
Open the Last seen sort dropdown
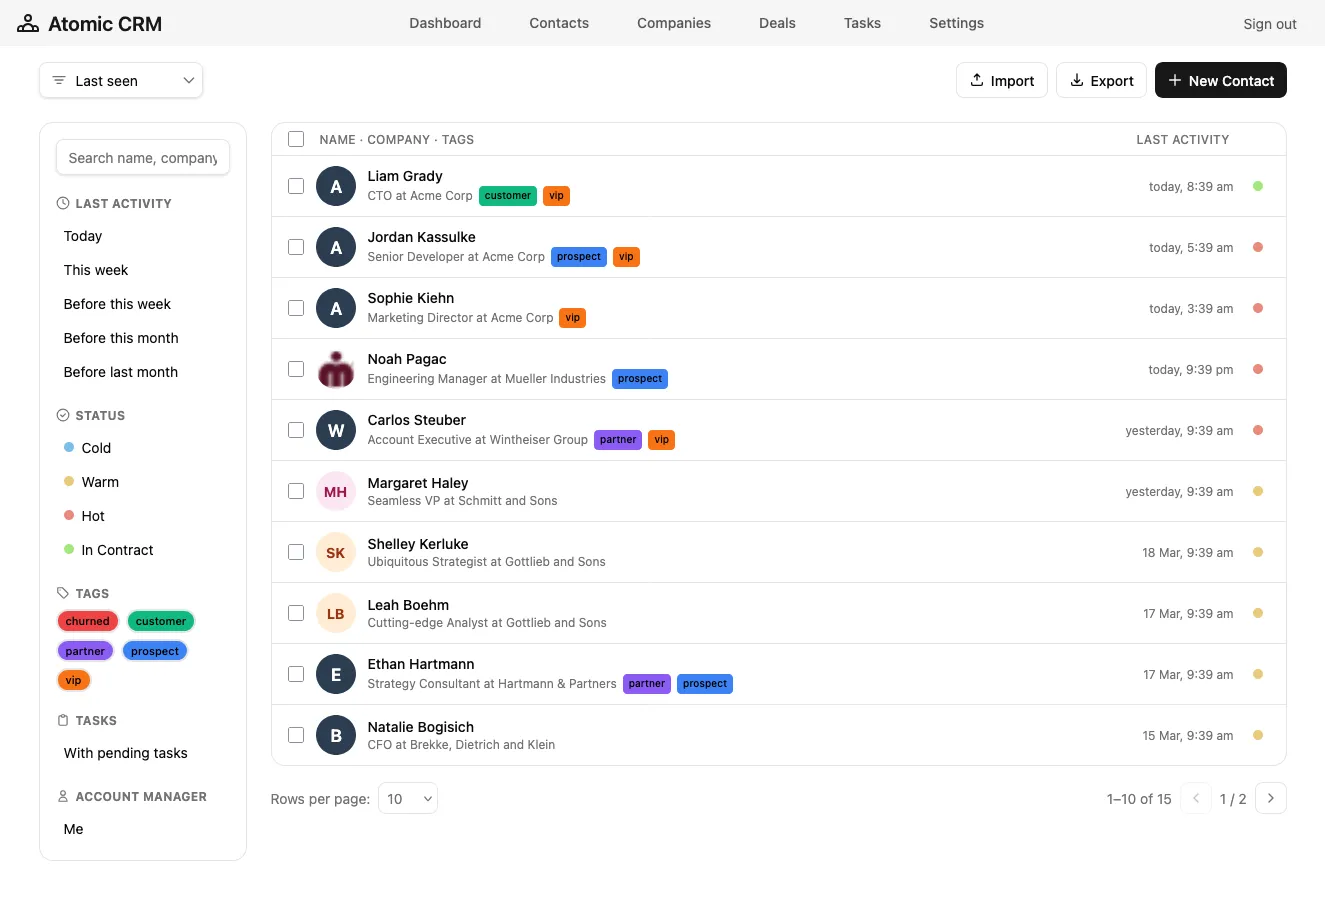point(121,81)
